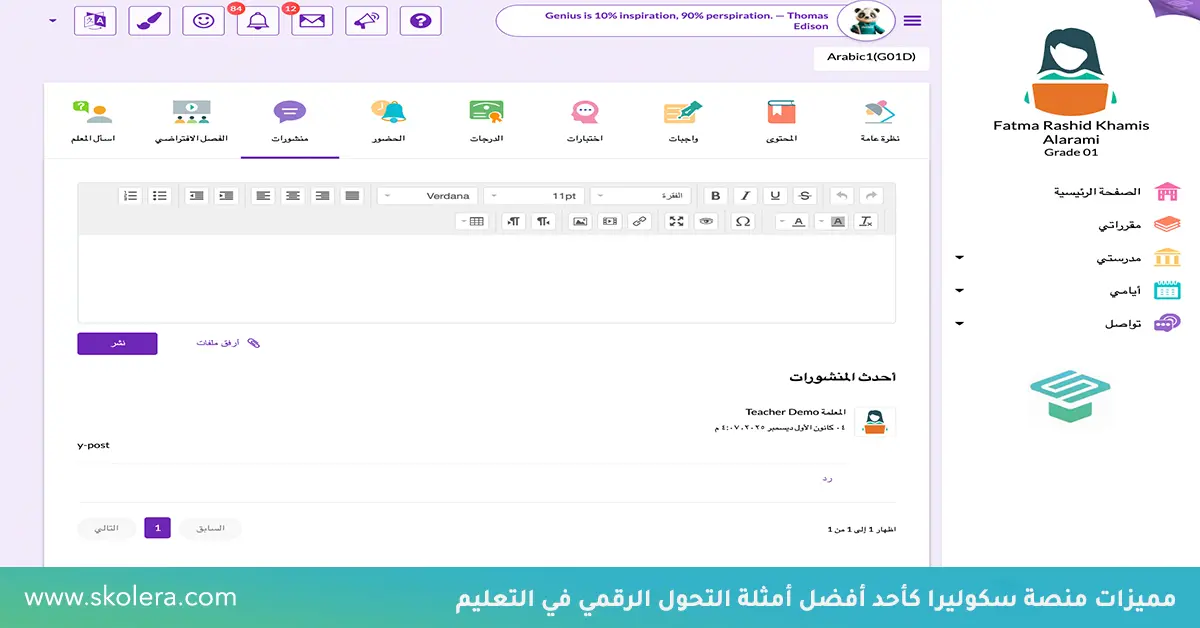The width and height of the screenshot is (1200, 628).
Task: Click the Teacher Demo post avatar
Action: click(875, 421)
